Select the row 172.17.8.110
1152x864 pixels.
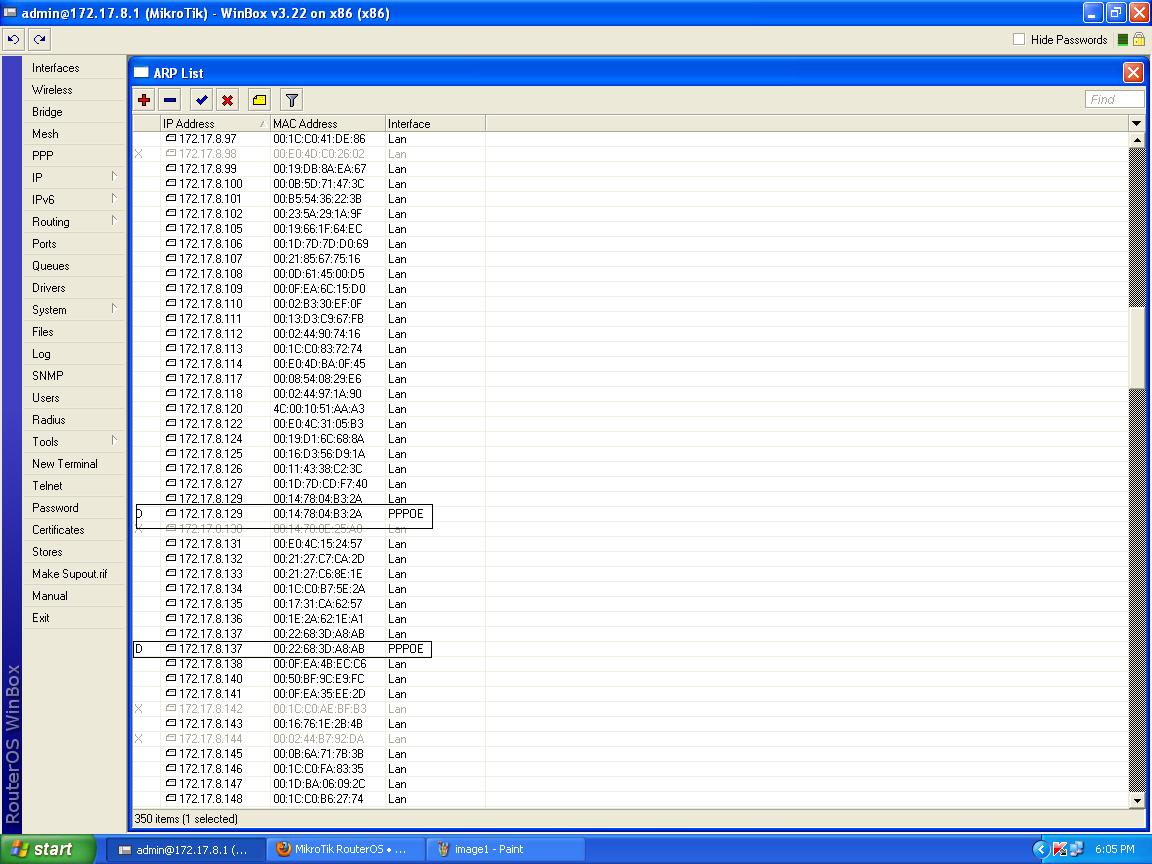(x=630, y=303)
